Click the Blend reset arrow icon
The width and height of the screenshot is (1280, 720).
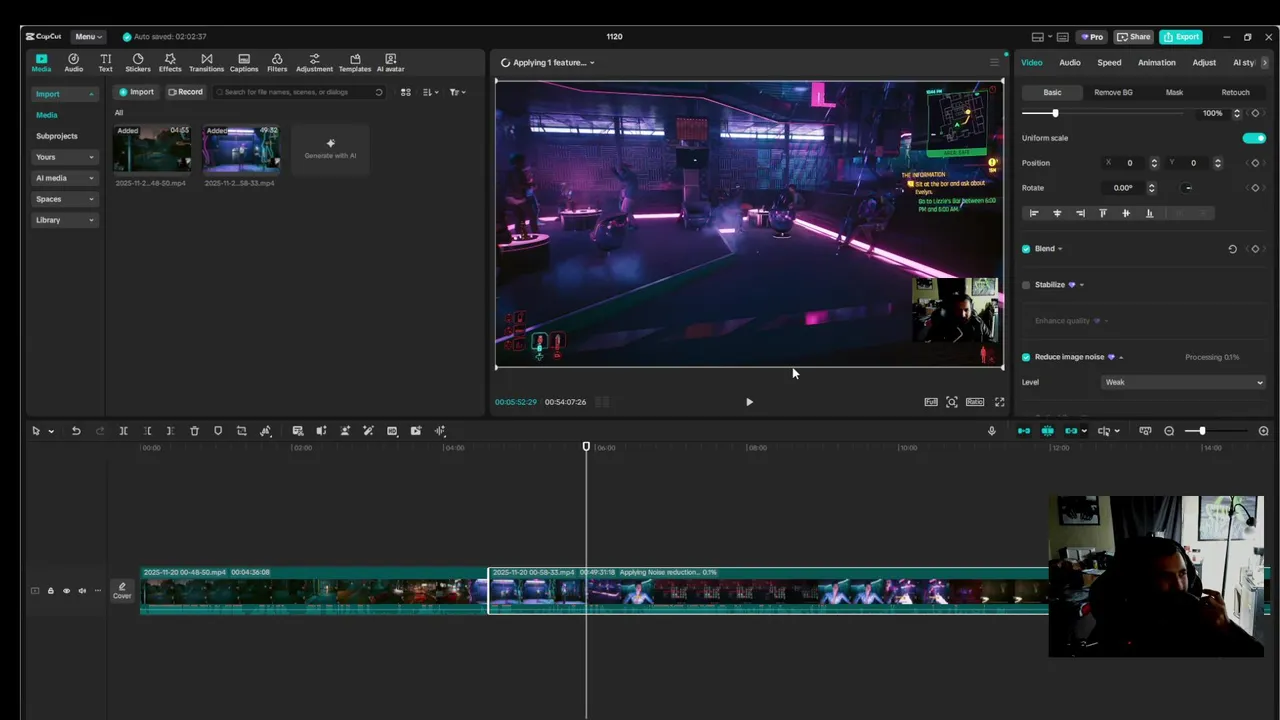pyautogui.click(x=1232, y=249)
